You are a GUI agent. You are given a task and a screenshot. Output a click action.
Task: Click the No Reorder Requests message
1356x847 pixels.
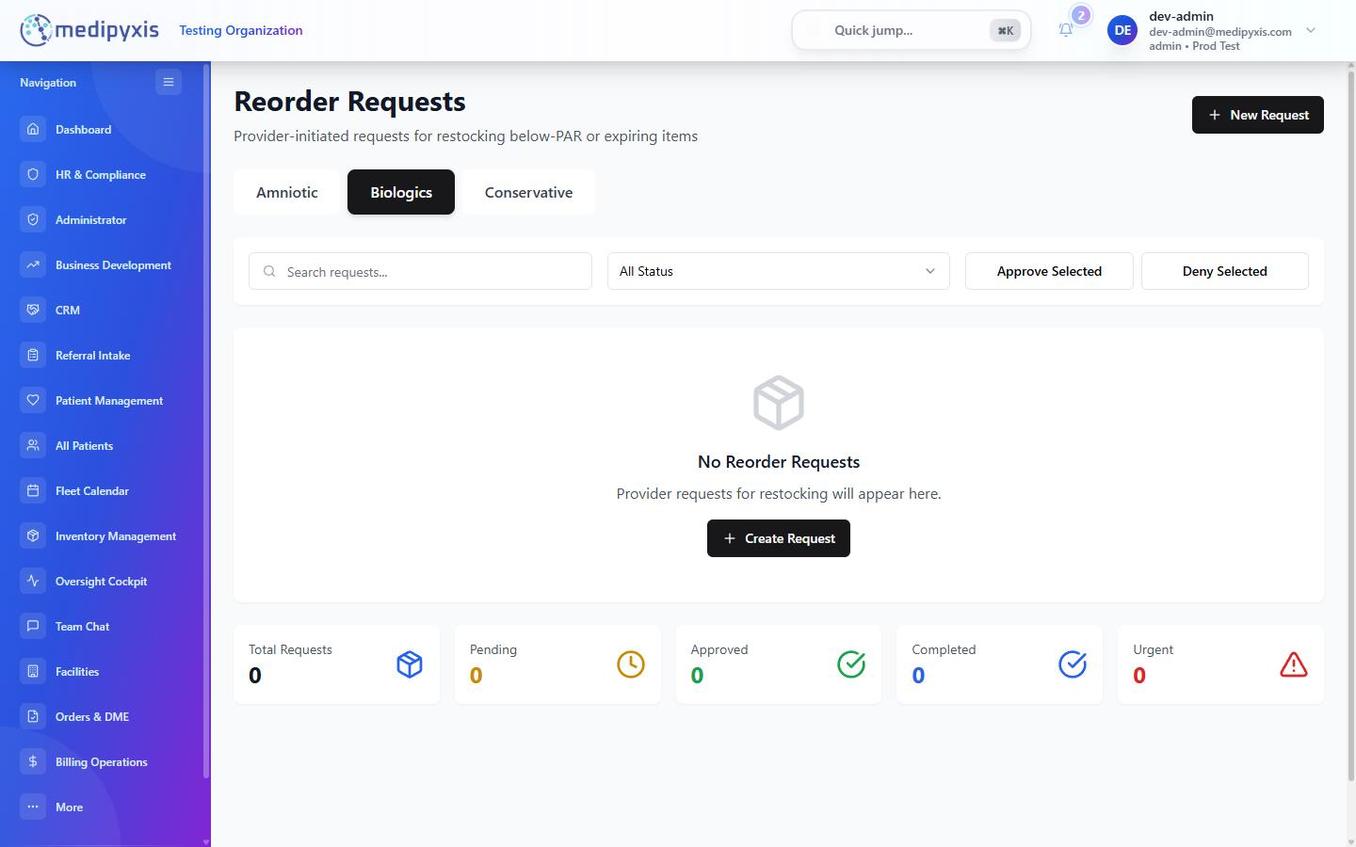tap(779, 462)
